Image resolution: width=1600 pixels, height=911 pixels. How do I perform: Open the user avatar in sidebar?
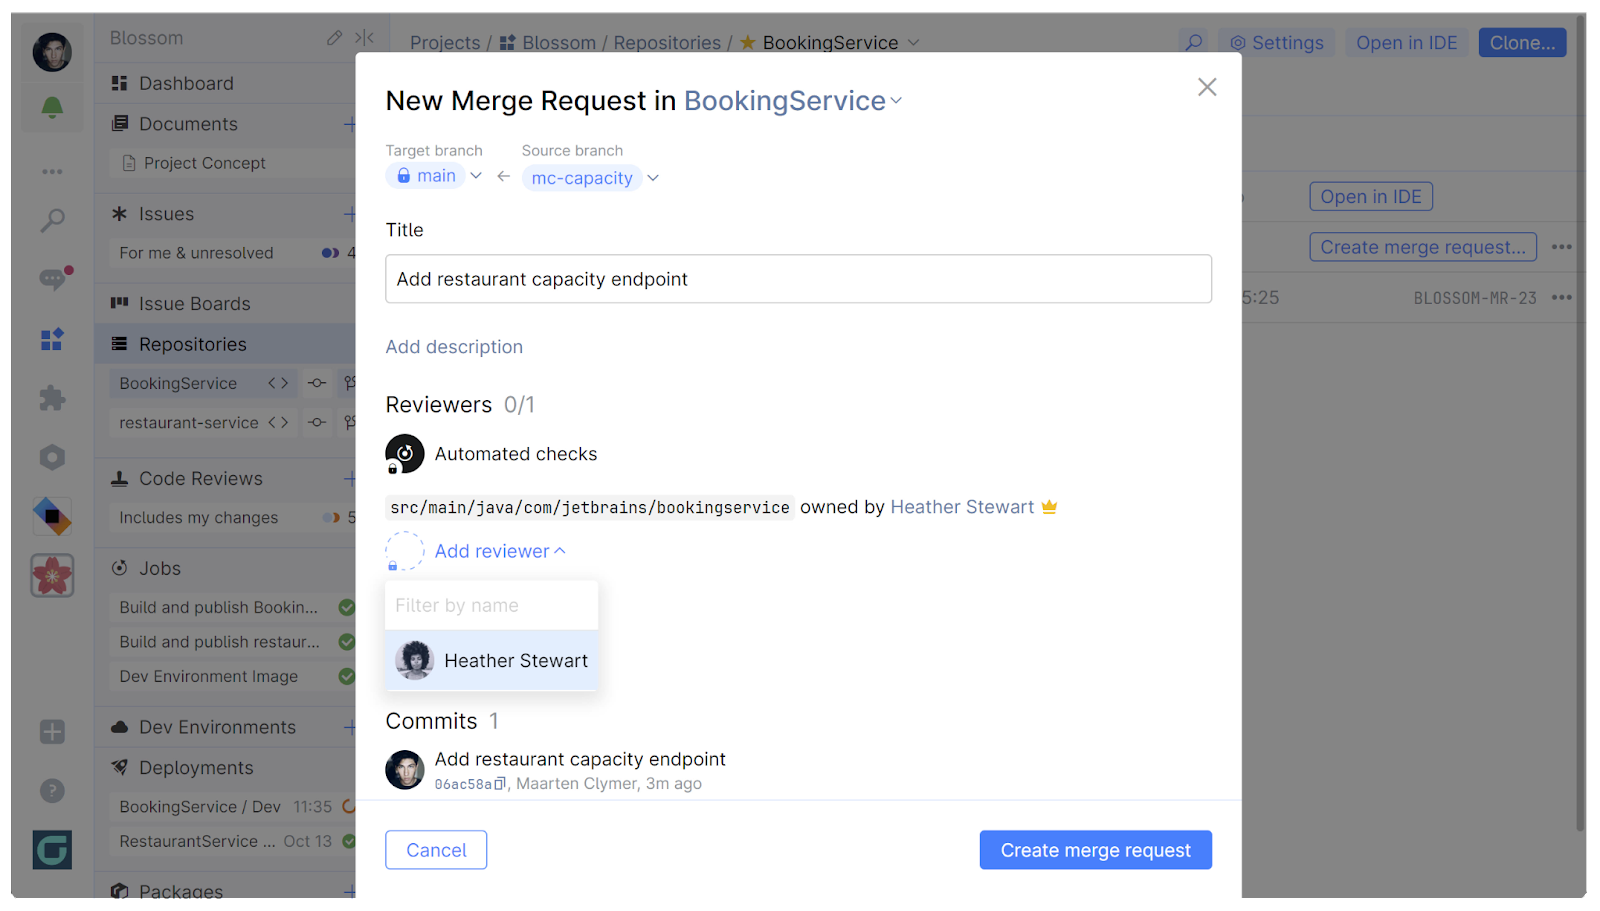coord(52,52)
